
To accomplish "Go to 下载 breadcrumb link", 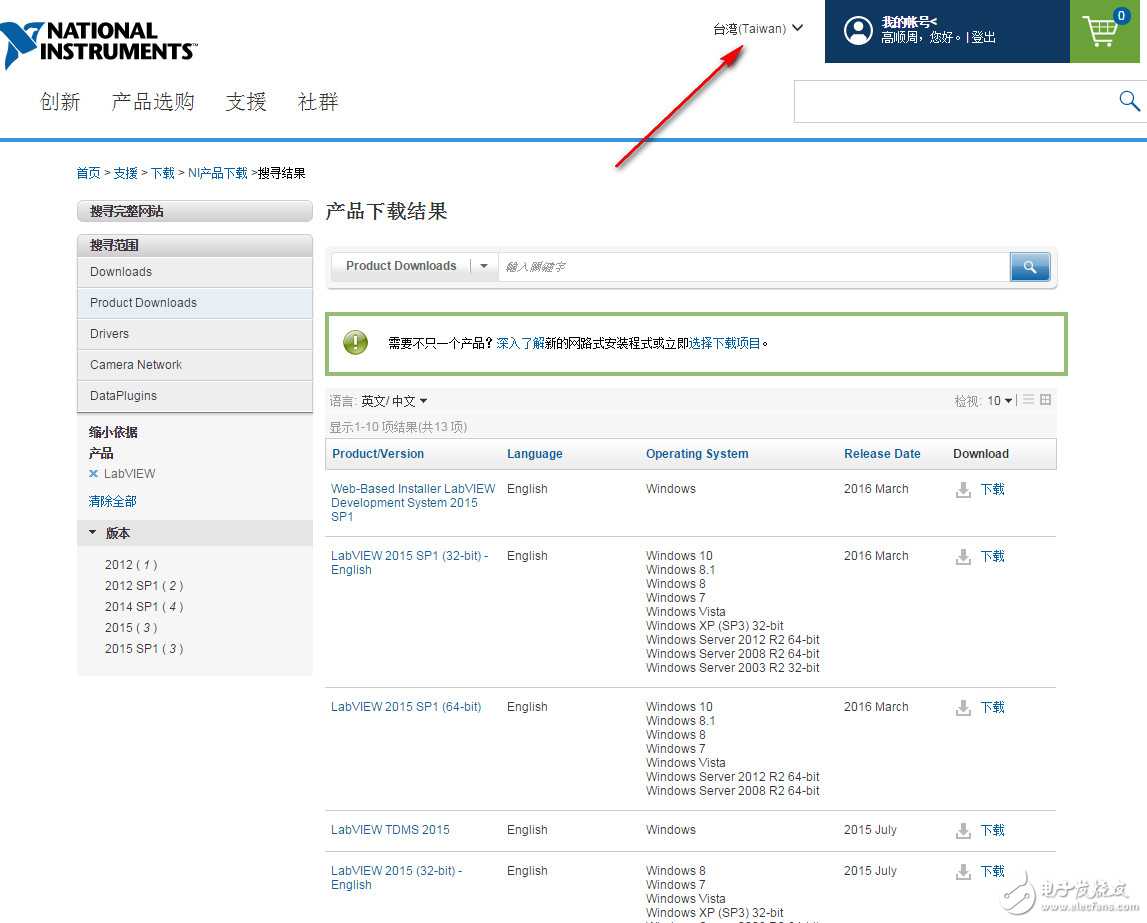I will (162, 173).
